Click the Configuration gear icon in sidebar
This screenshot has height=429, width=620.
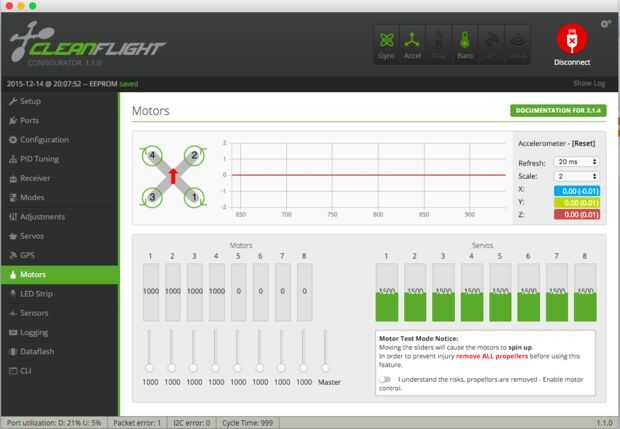[x=13, y=140]
